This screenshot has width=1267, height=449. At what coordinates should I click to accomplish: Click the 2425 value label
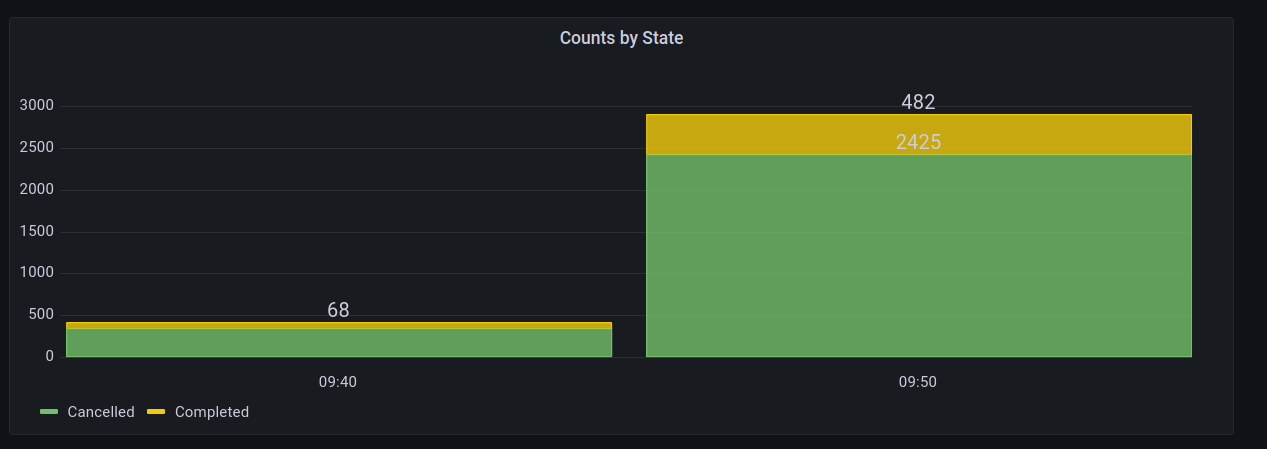coord(918,142)
